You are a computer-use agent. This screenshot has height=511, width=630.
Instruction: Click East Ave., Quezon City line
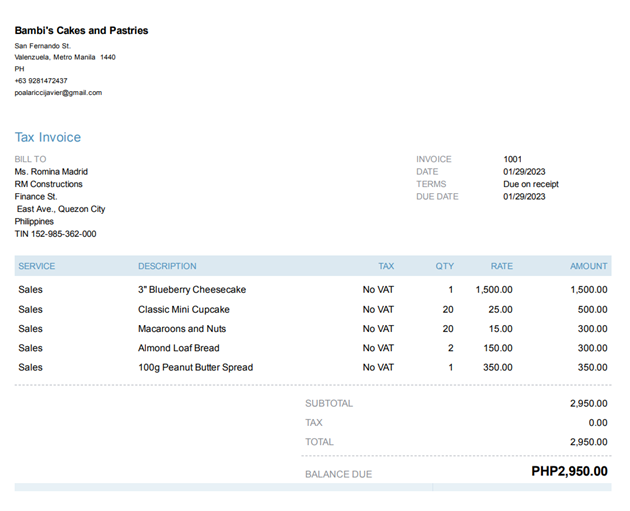(61, 209)
